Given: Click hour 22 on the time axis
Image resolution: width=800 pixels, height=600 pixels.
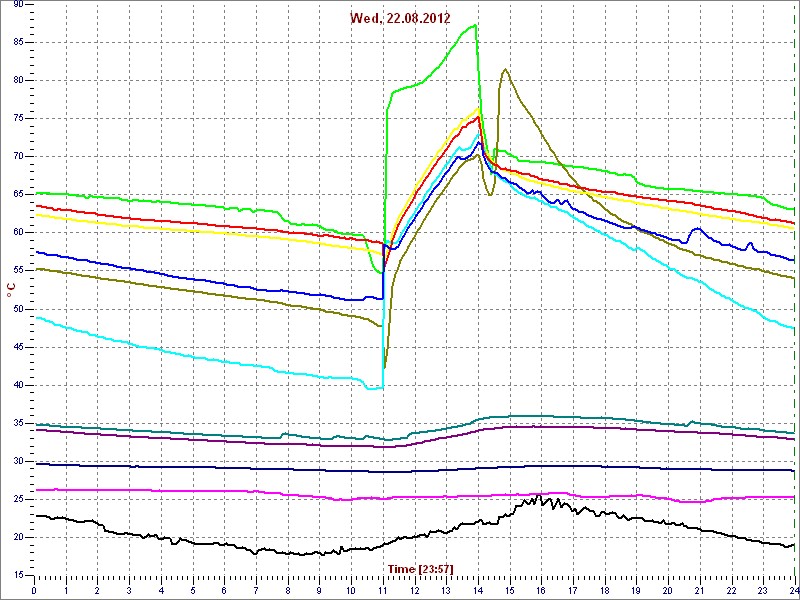Looking at the screenshot, I should (732, 590).
